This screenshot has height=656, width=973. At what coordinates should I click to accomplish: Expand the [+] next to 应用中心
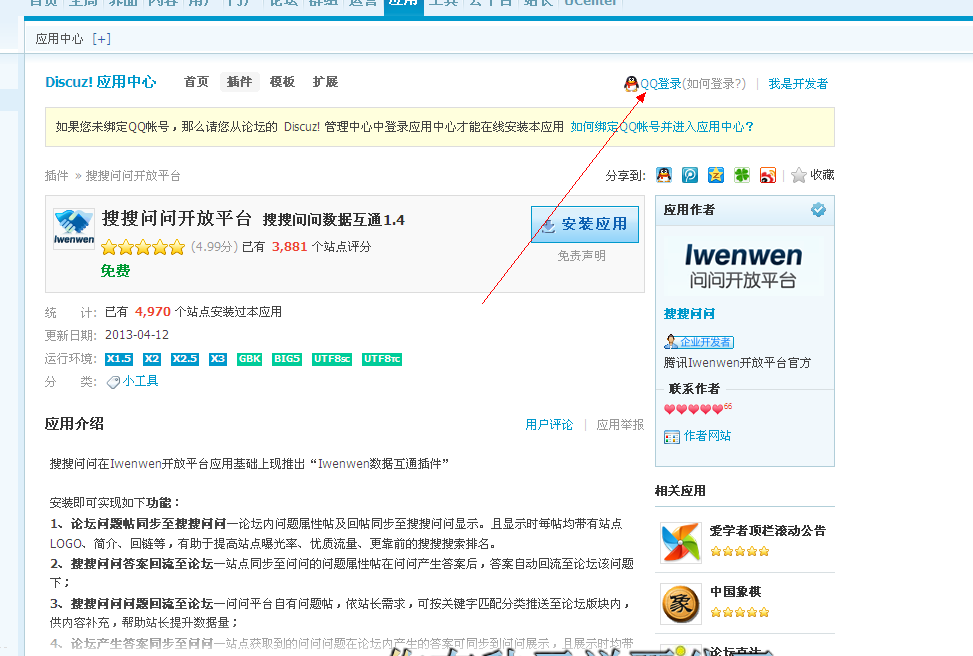tap(101, 38)
